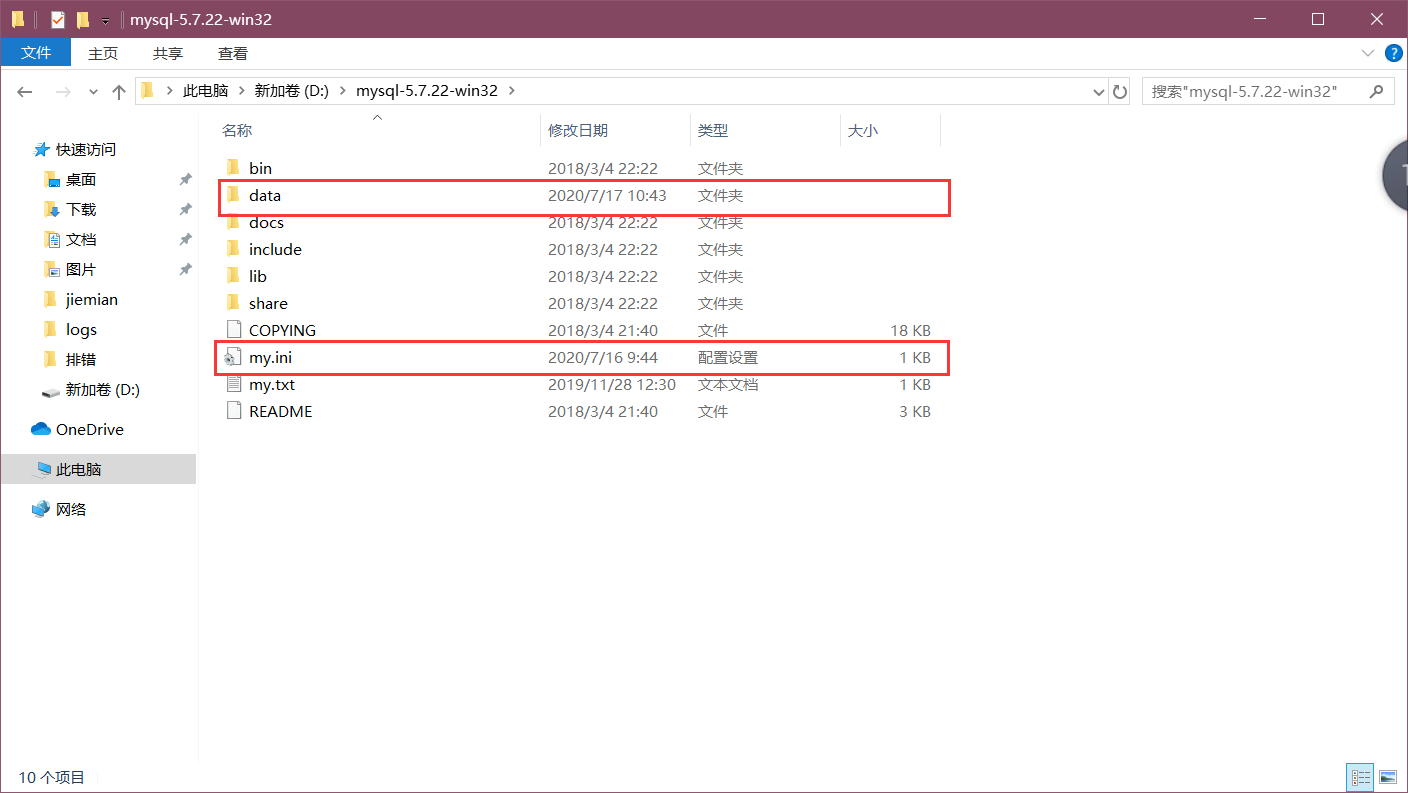Open the 文件 ribbon tab
The width and height of the screenshot is (1408, 793).
click(x=36, y=53)
